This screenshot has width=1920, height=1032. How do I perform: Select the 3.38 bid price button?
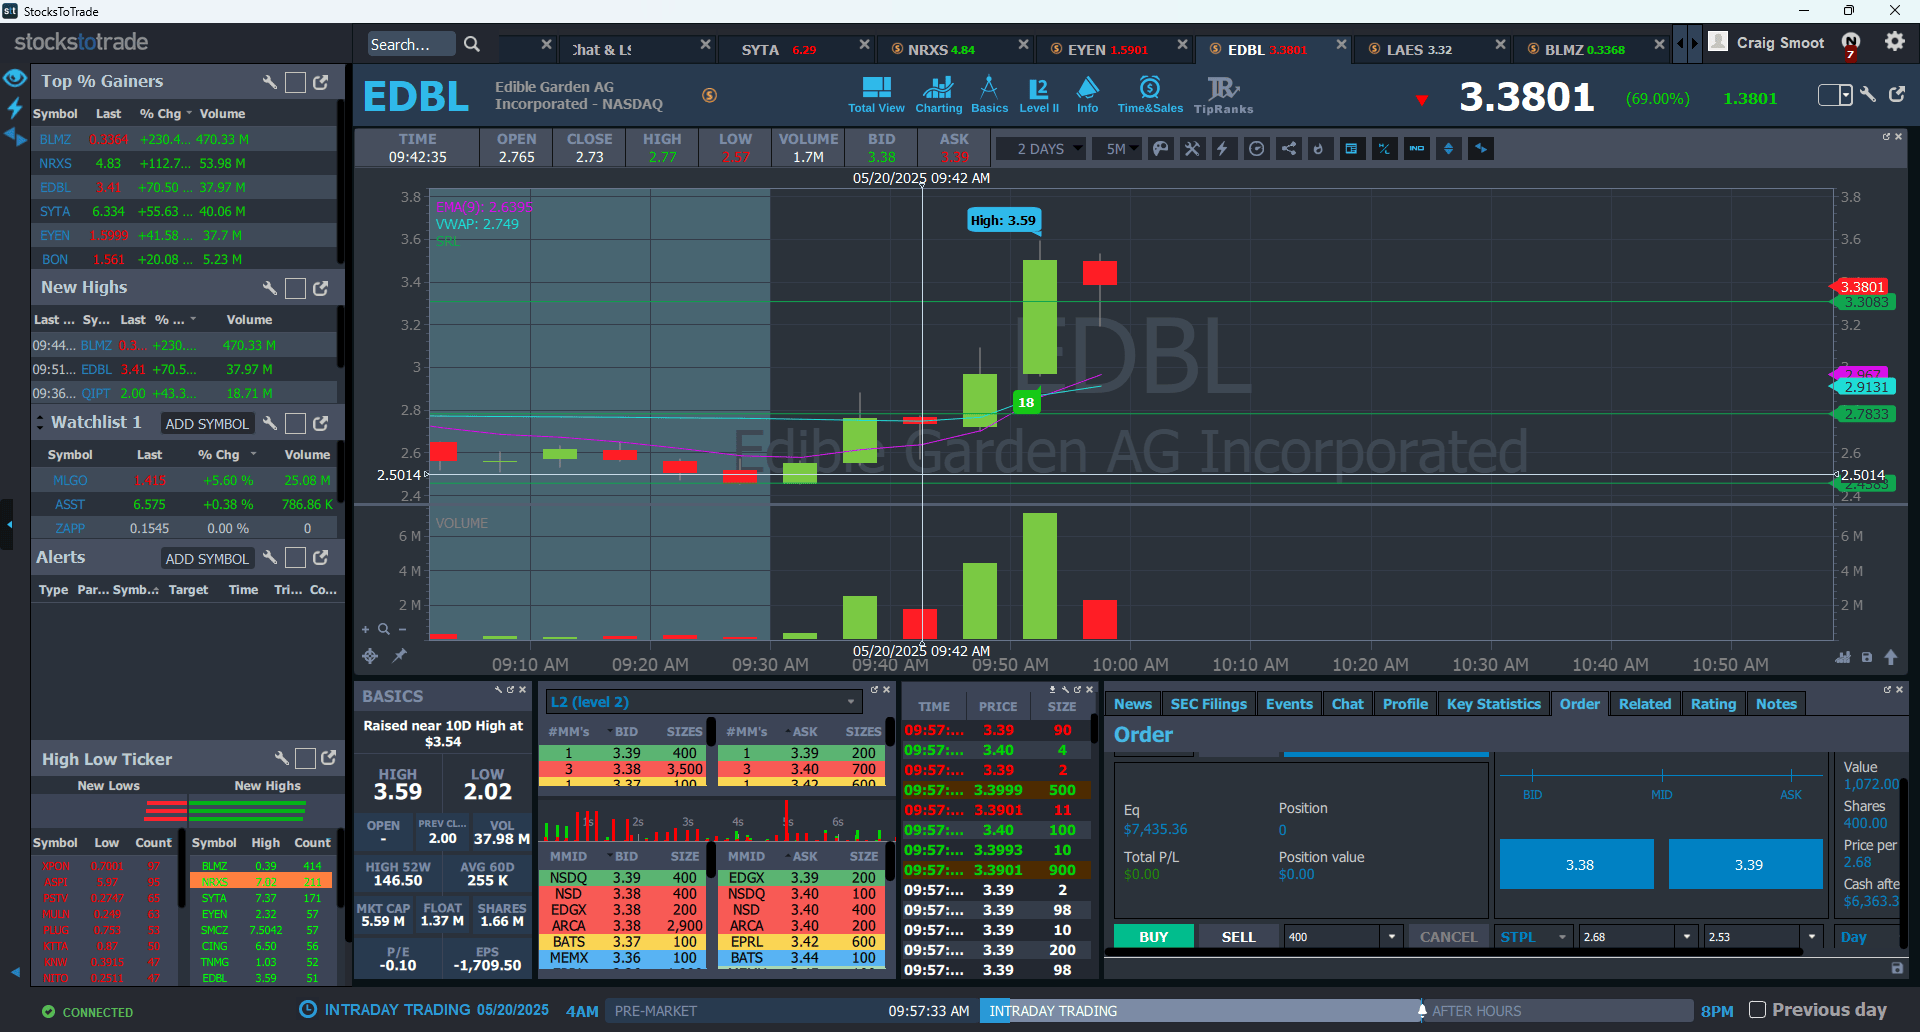click(1577, 864)
